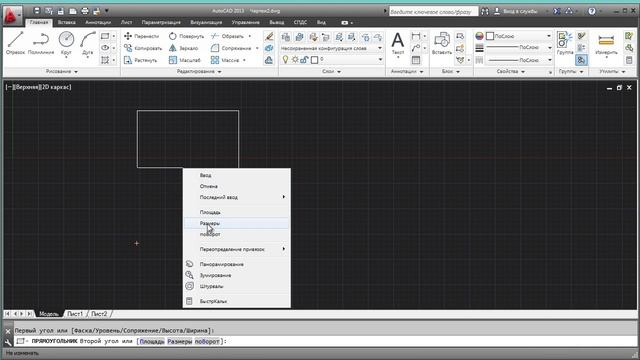Image resolution: width=640 pixels, height=360 pixels.
Task: Expand the Редактирование panel
Action: (199, 71)
